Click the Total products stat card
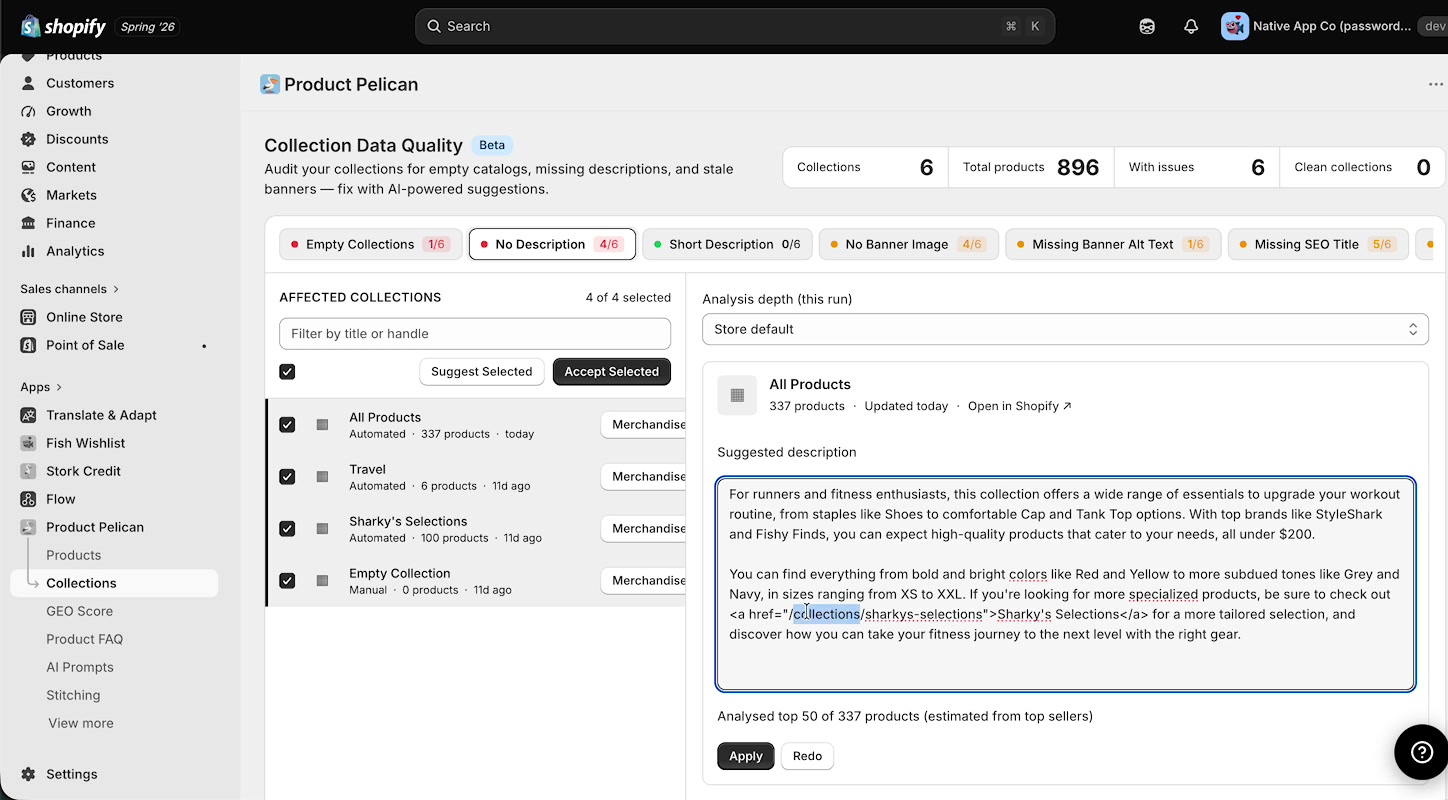Viewport: 1448px width, 800px height. tap(1031, 167)
